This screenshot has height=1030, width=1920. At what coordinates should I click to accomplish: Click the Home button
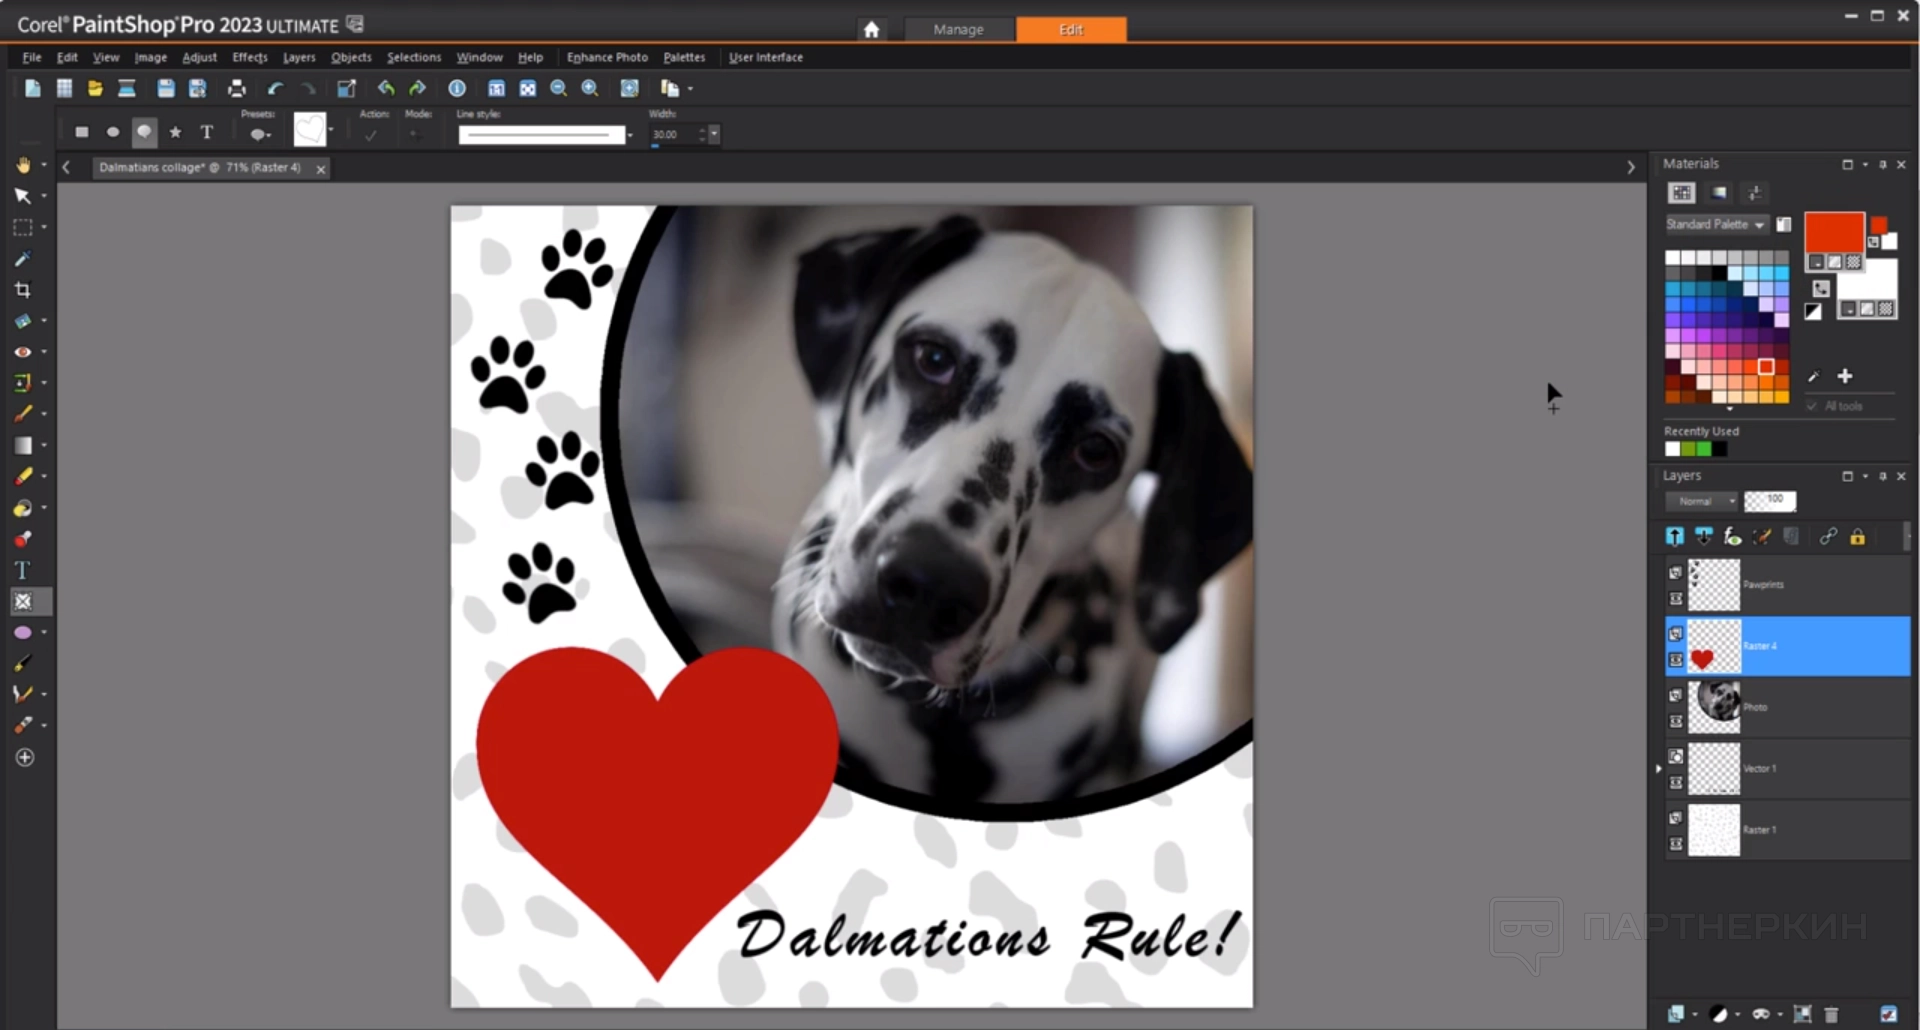click(x=871, y=30)
